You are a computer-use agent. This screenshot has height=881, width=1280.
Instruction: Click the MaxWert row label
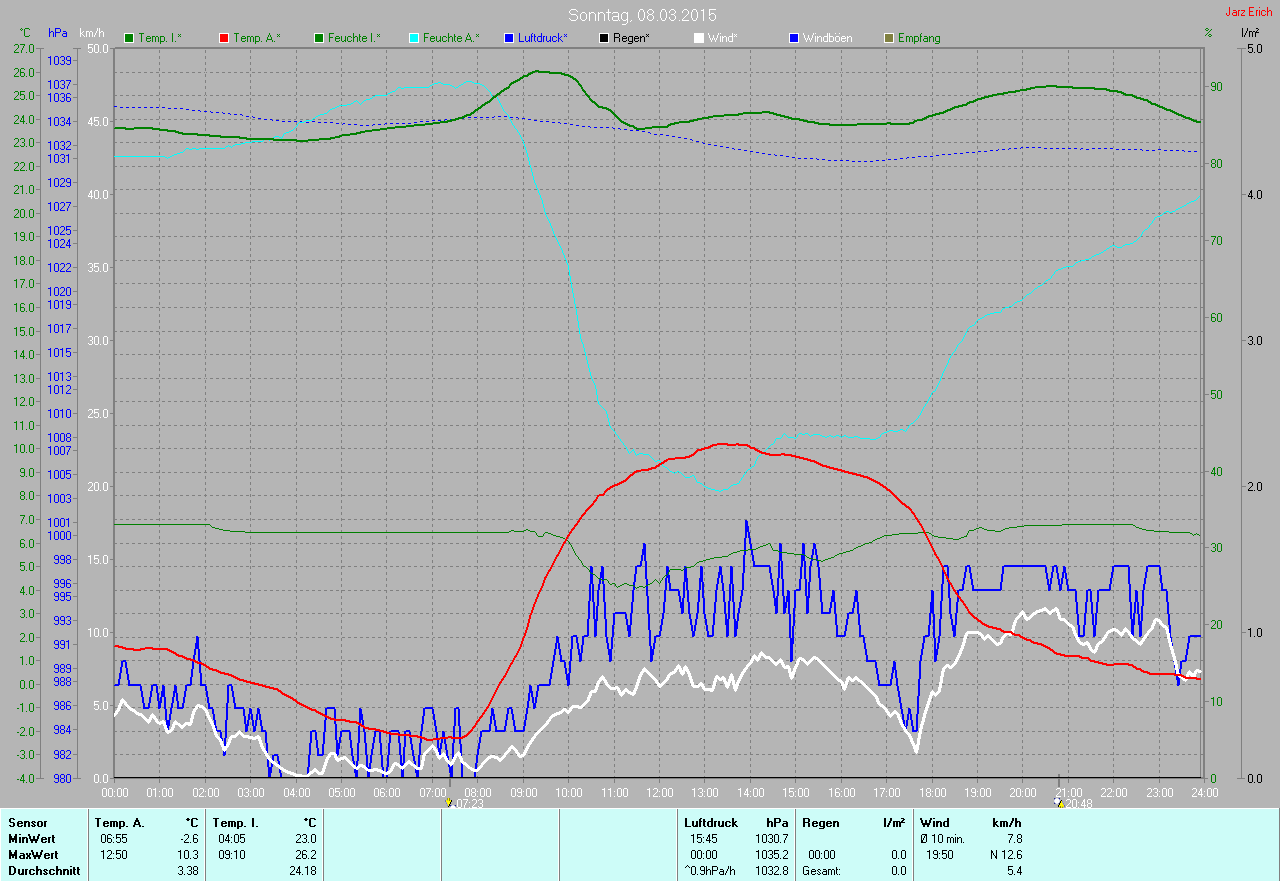tap(32, 855)
